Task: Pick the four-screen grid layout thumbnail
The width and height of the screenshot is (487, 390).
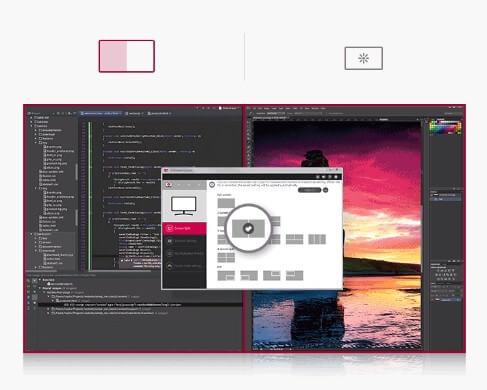Action: click(226, 257)
